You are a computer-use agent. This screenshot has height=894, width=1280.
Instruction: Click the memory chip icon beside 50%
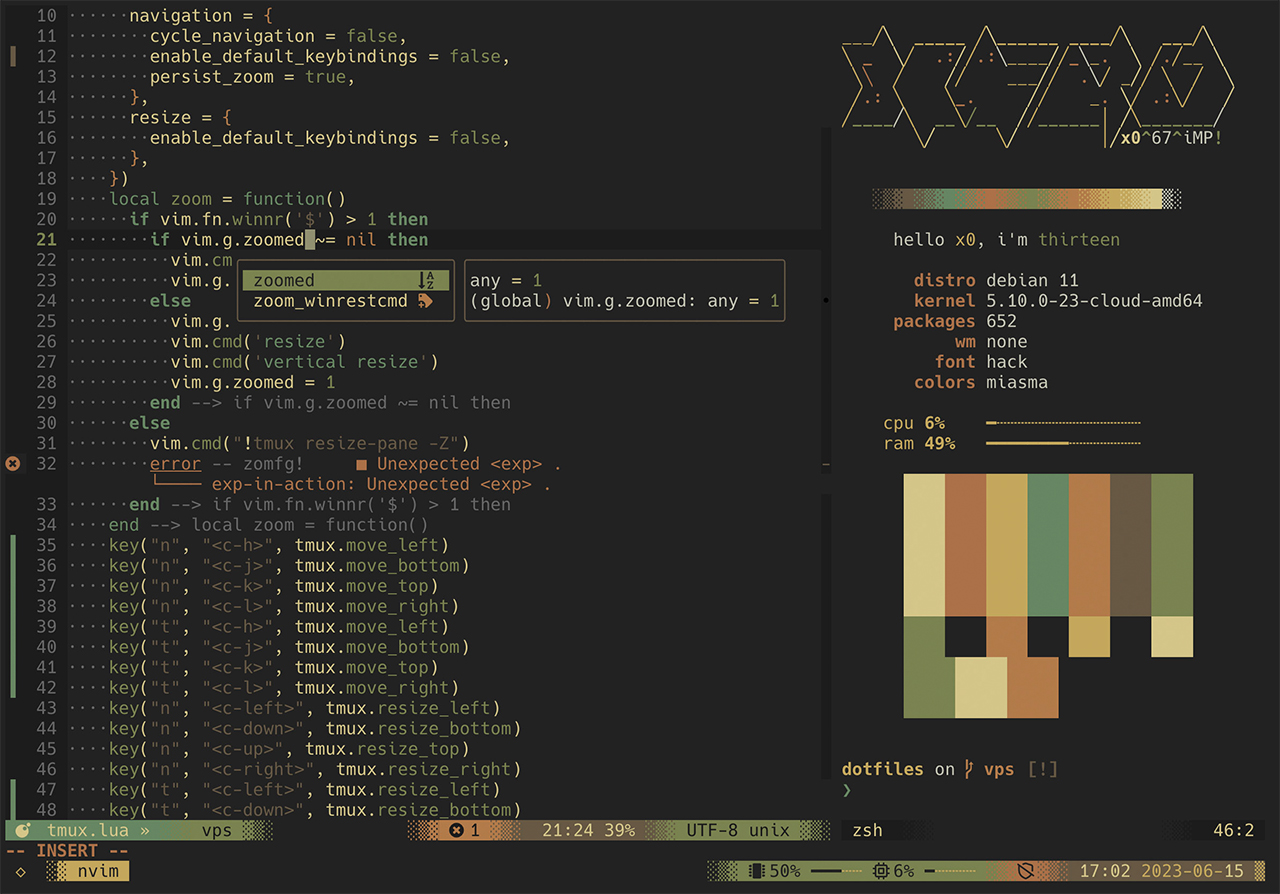click(x=756, y=871)
